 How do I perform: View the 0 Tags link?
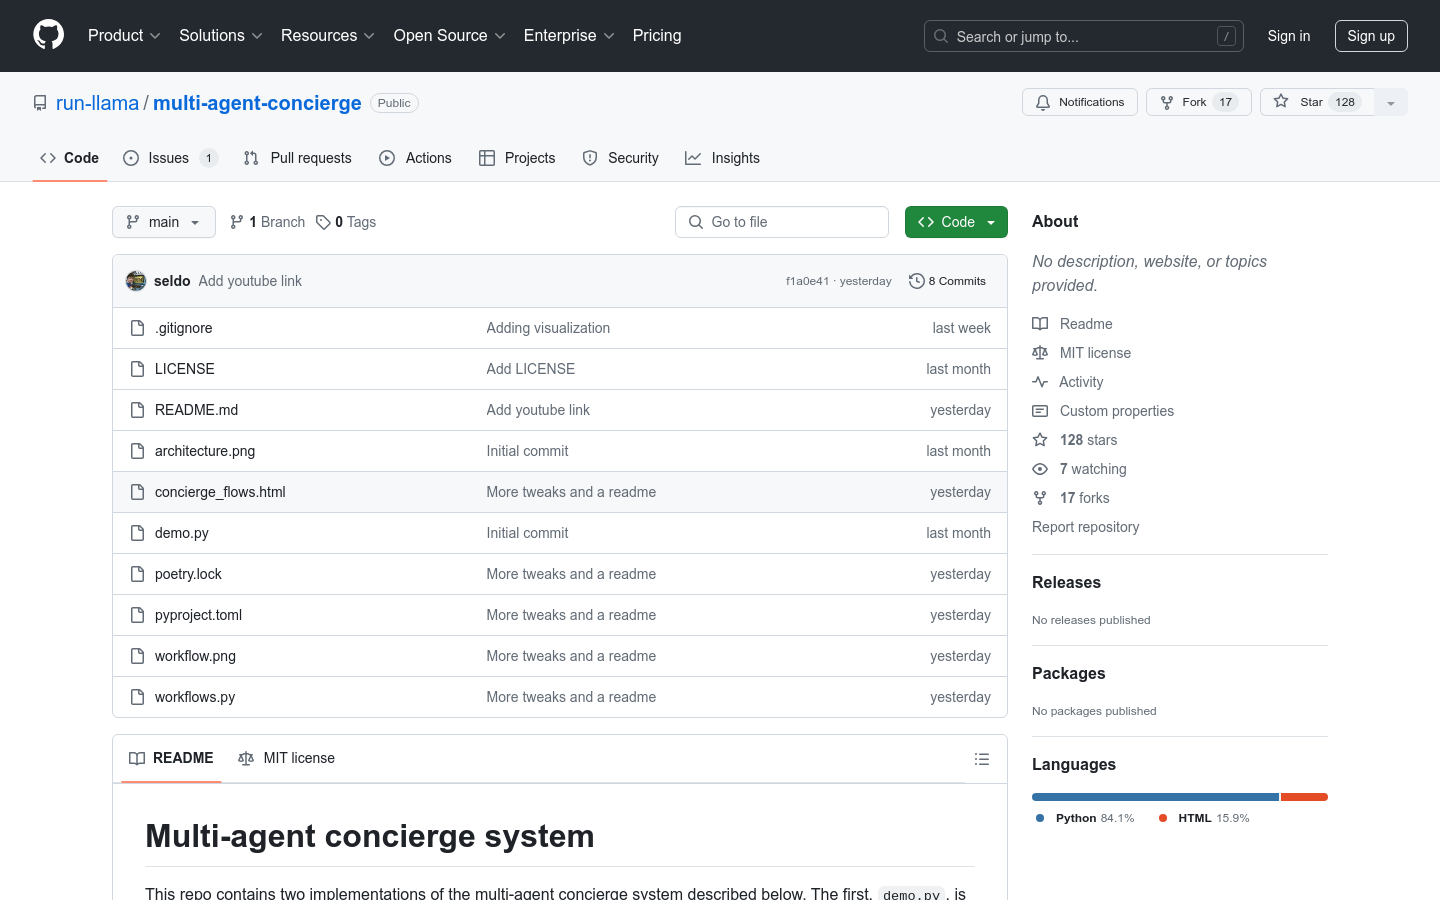pyautogui.click(x=346, y=222)
